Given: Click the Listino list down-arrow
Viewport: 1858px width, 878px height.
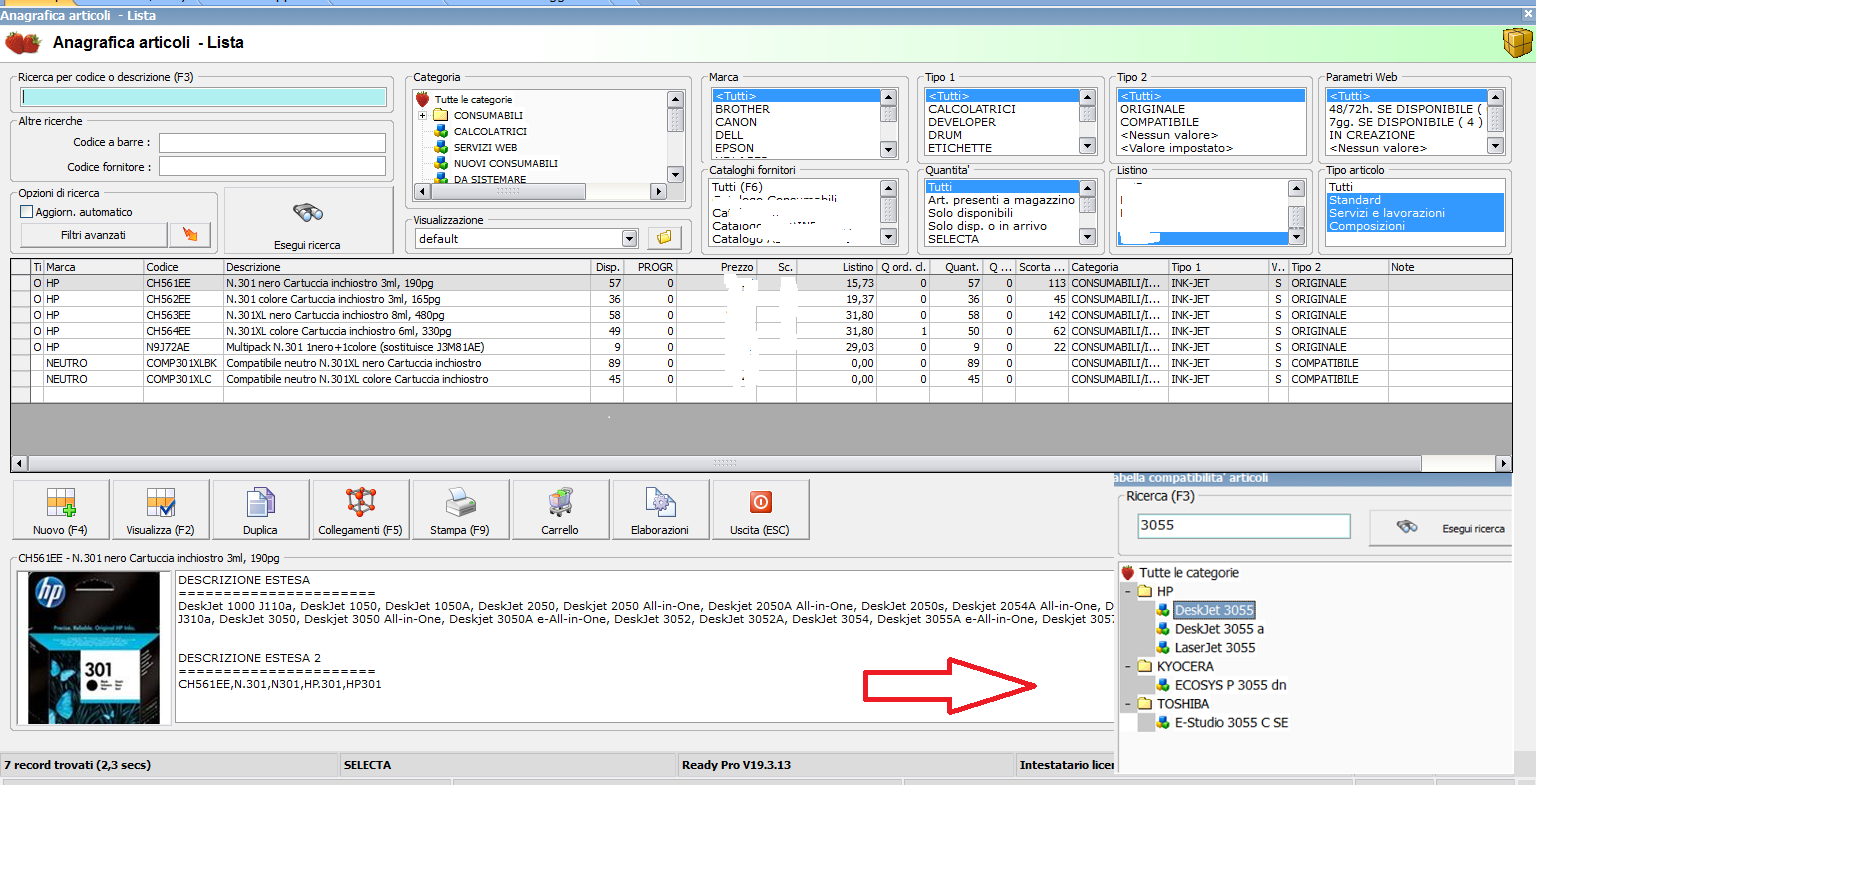Looking at the screenshot, I should point(1296,237).
